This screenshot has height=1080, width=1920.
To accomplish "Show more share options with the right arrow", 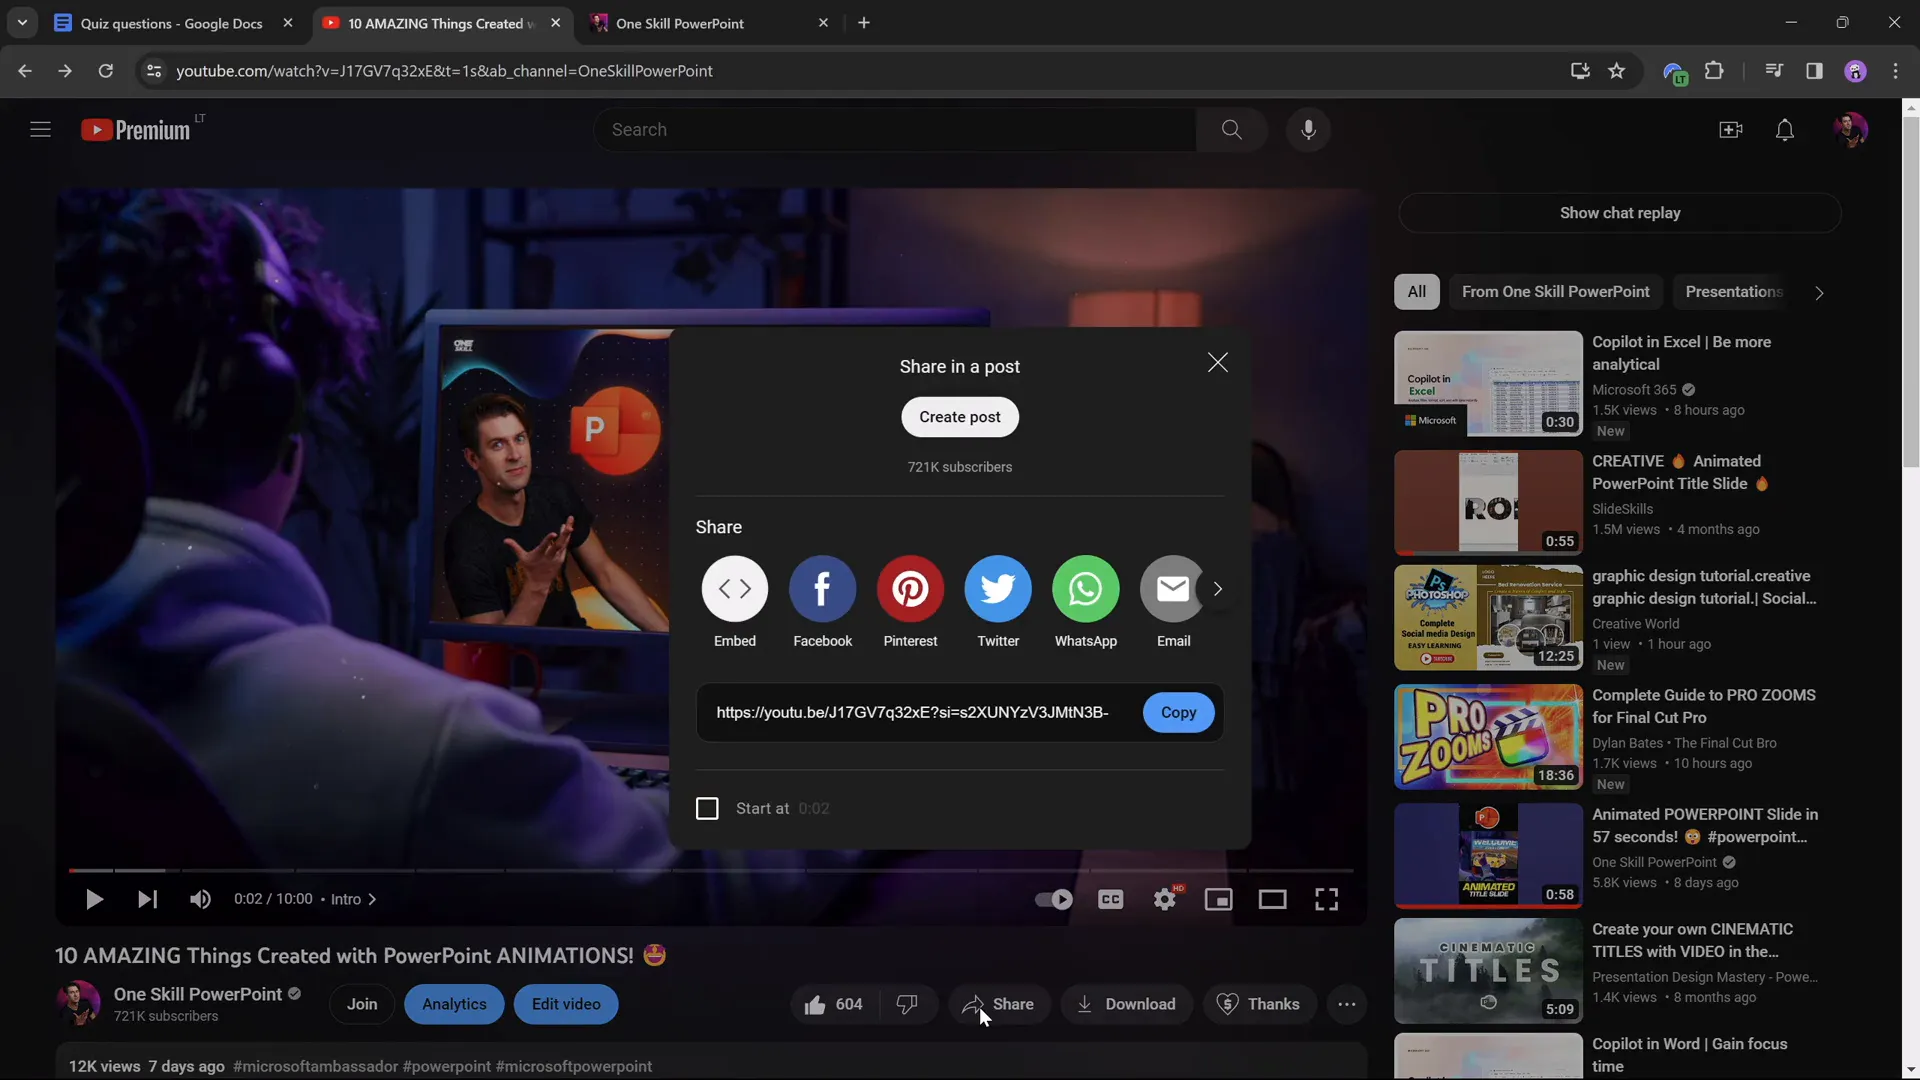I will click(1217, 589).
